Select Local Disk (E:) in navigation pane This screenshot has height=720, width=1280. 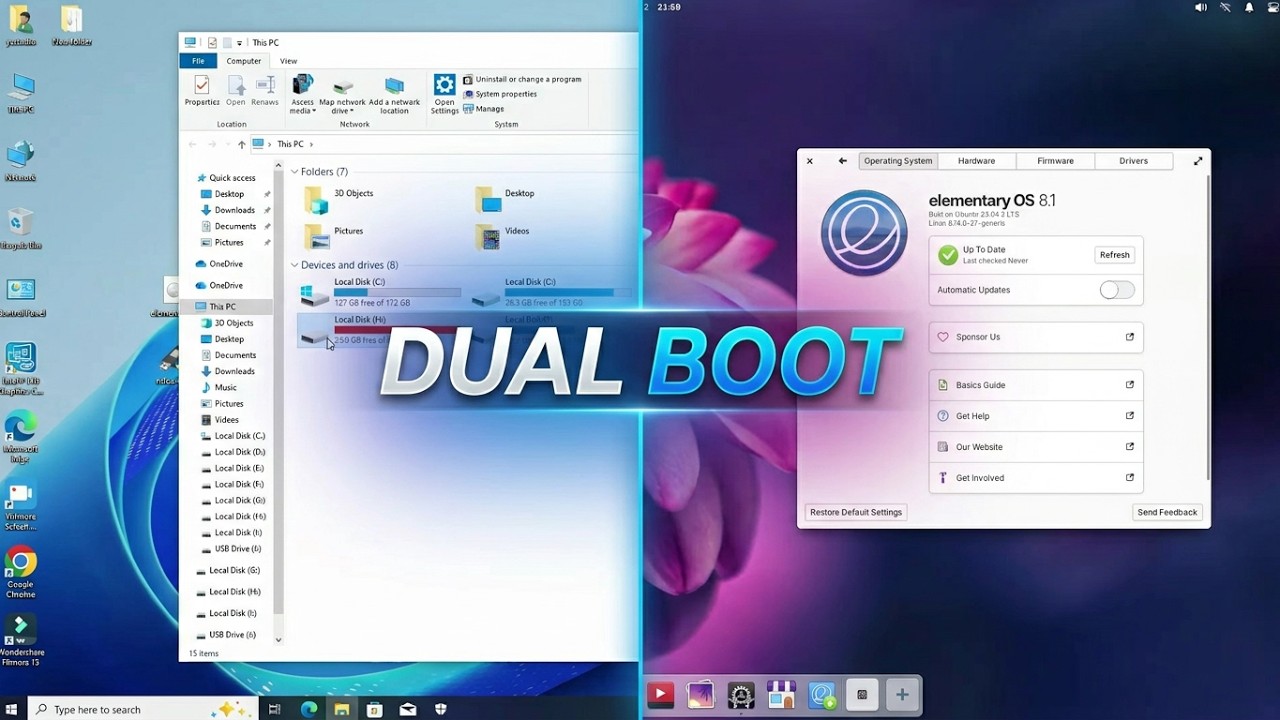pos(233,468)
